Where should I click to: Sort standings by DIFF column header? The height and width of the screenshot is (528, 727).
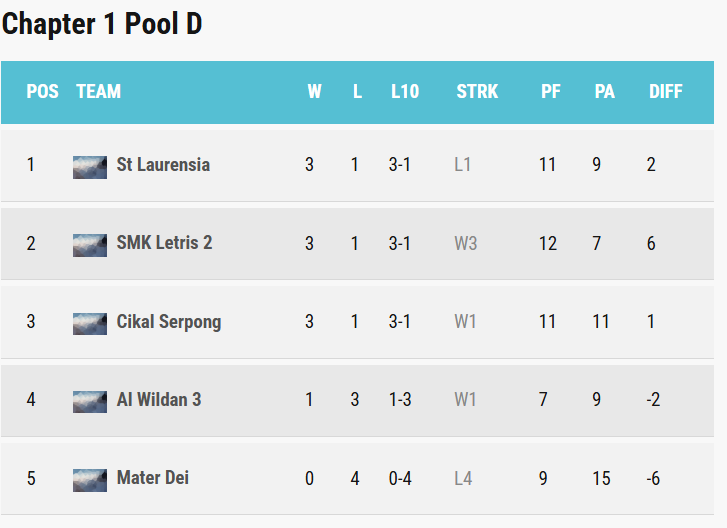(665, 92)
